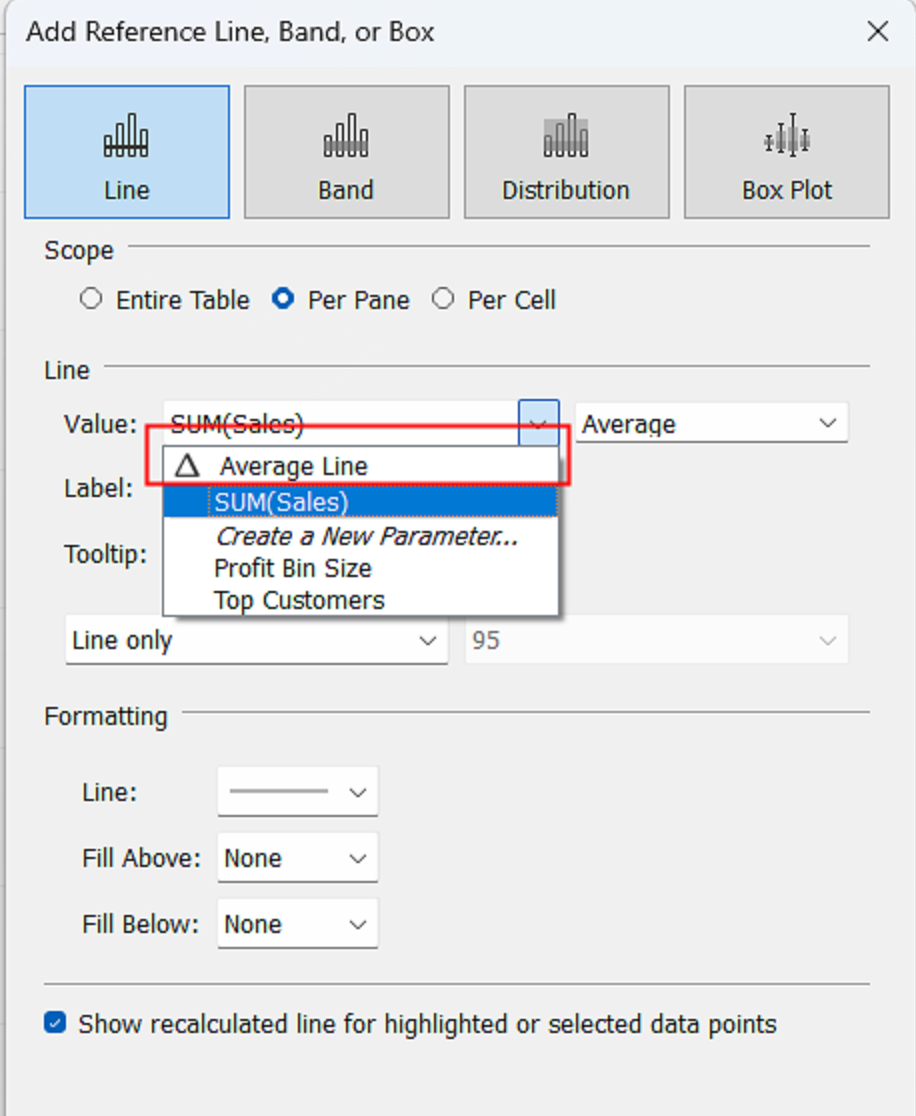Expand the Line only dropdown
Screen dimensions: 916x1116
(x=256, y=640)
